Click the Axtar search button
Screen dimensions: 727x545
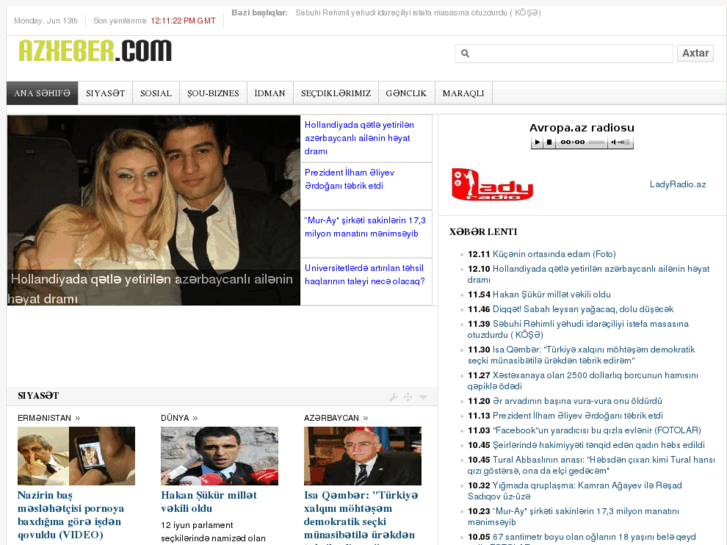695,53
